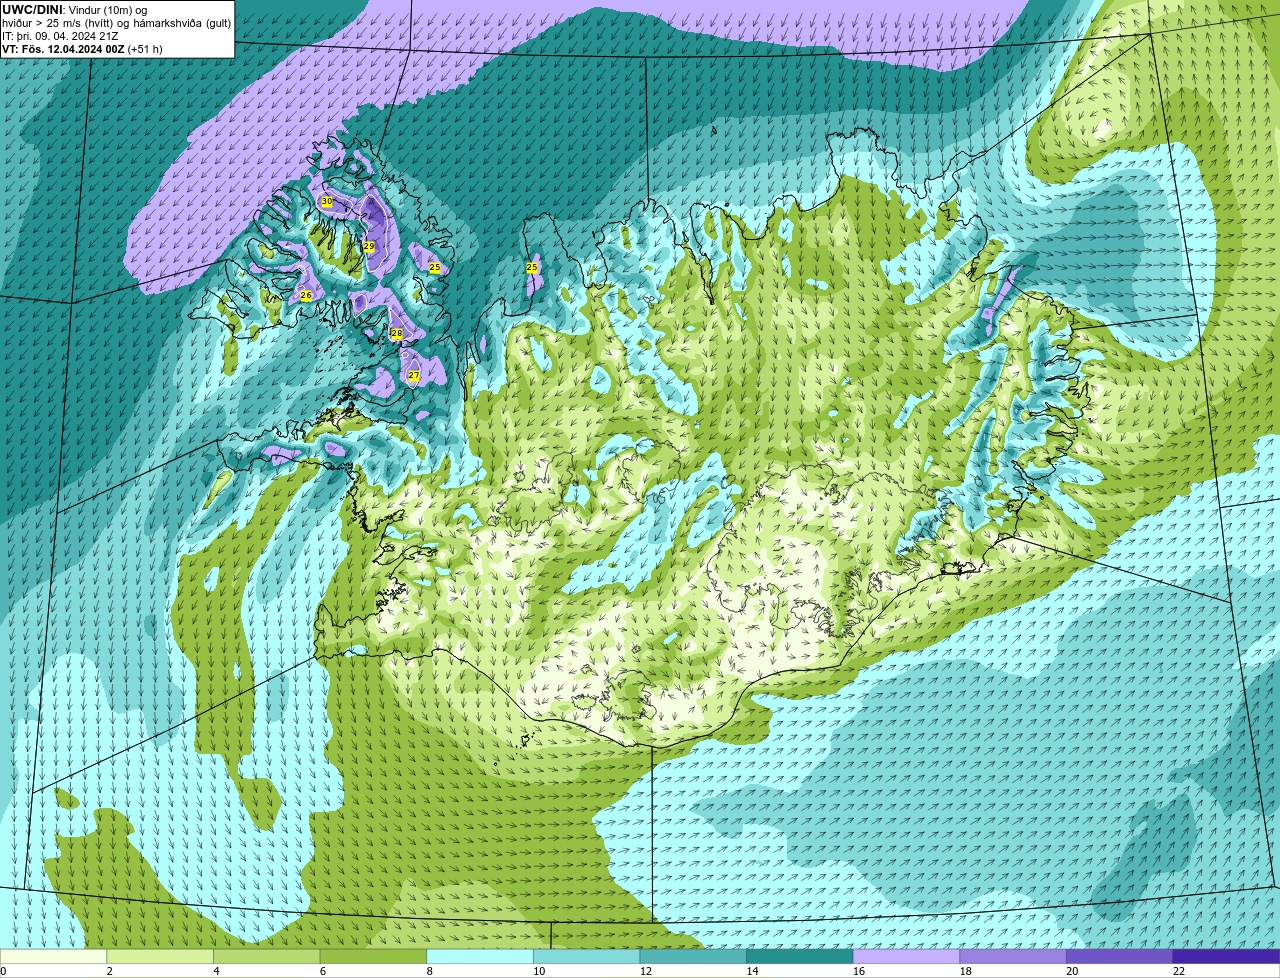1280x978 pixels.
Task: Click the pale cyan 8–10 m/s legend swatch
Action: pyautogui.click(x=480, y=956)
